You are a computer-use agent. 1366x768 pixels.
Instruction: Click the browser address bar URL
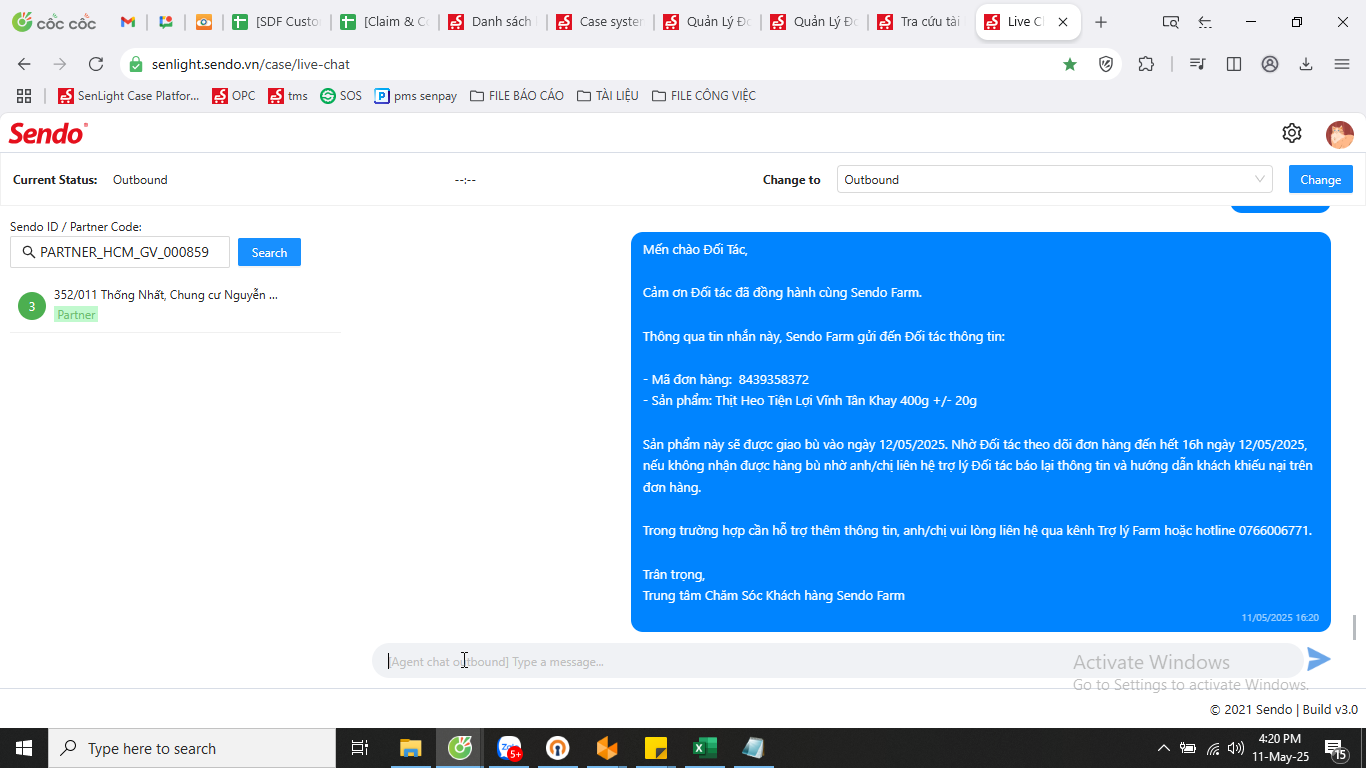click(x=251, y=64)
